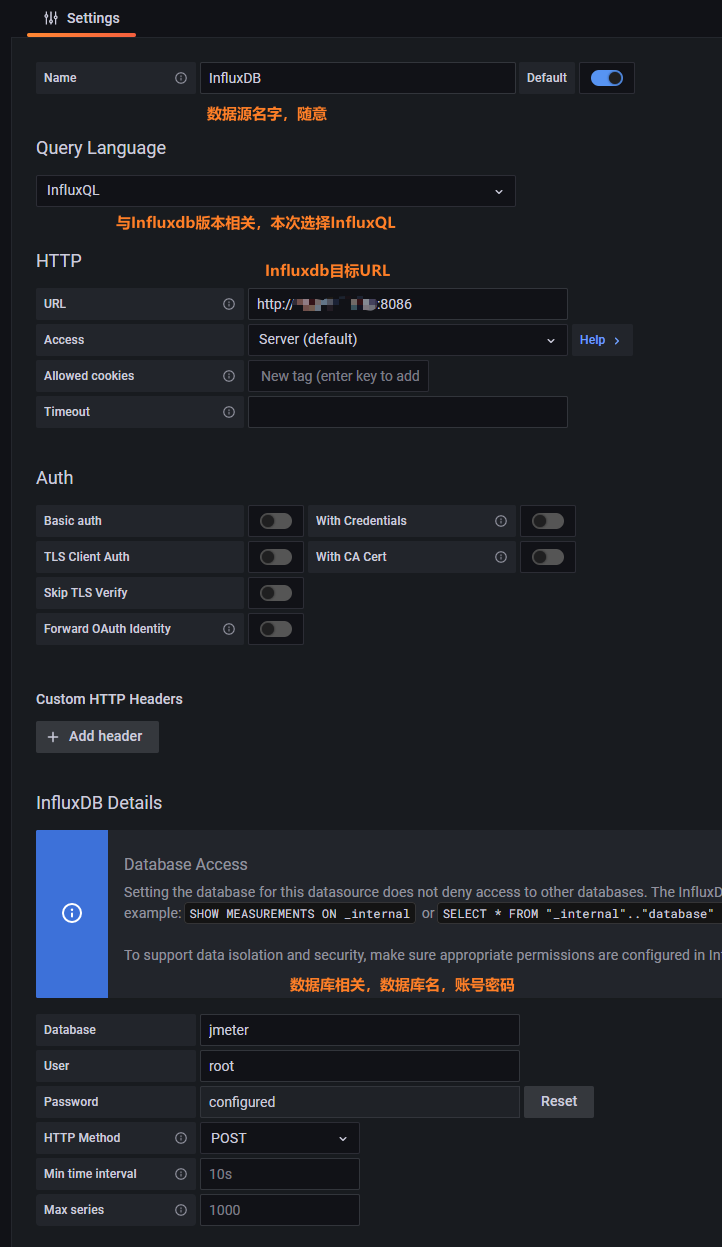Image resolution: width=722 pixels, height=1247 pixels.
Task: Click the HTTP section heading
Action: pyautogui.click(x=59, y=261)
